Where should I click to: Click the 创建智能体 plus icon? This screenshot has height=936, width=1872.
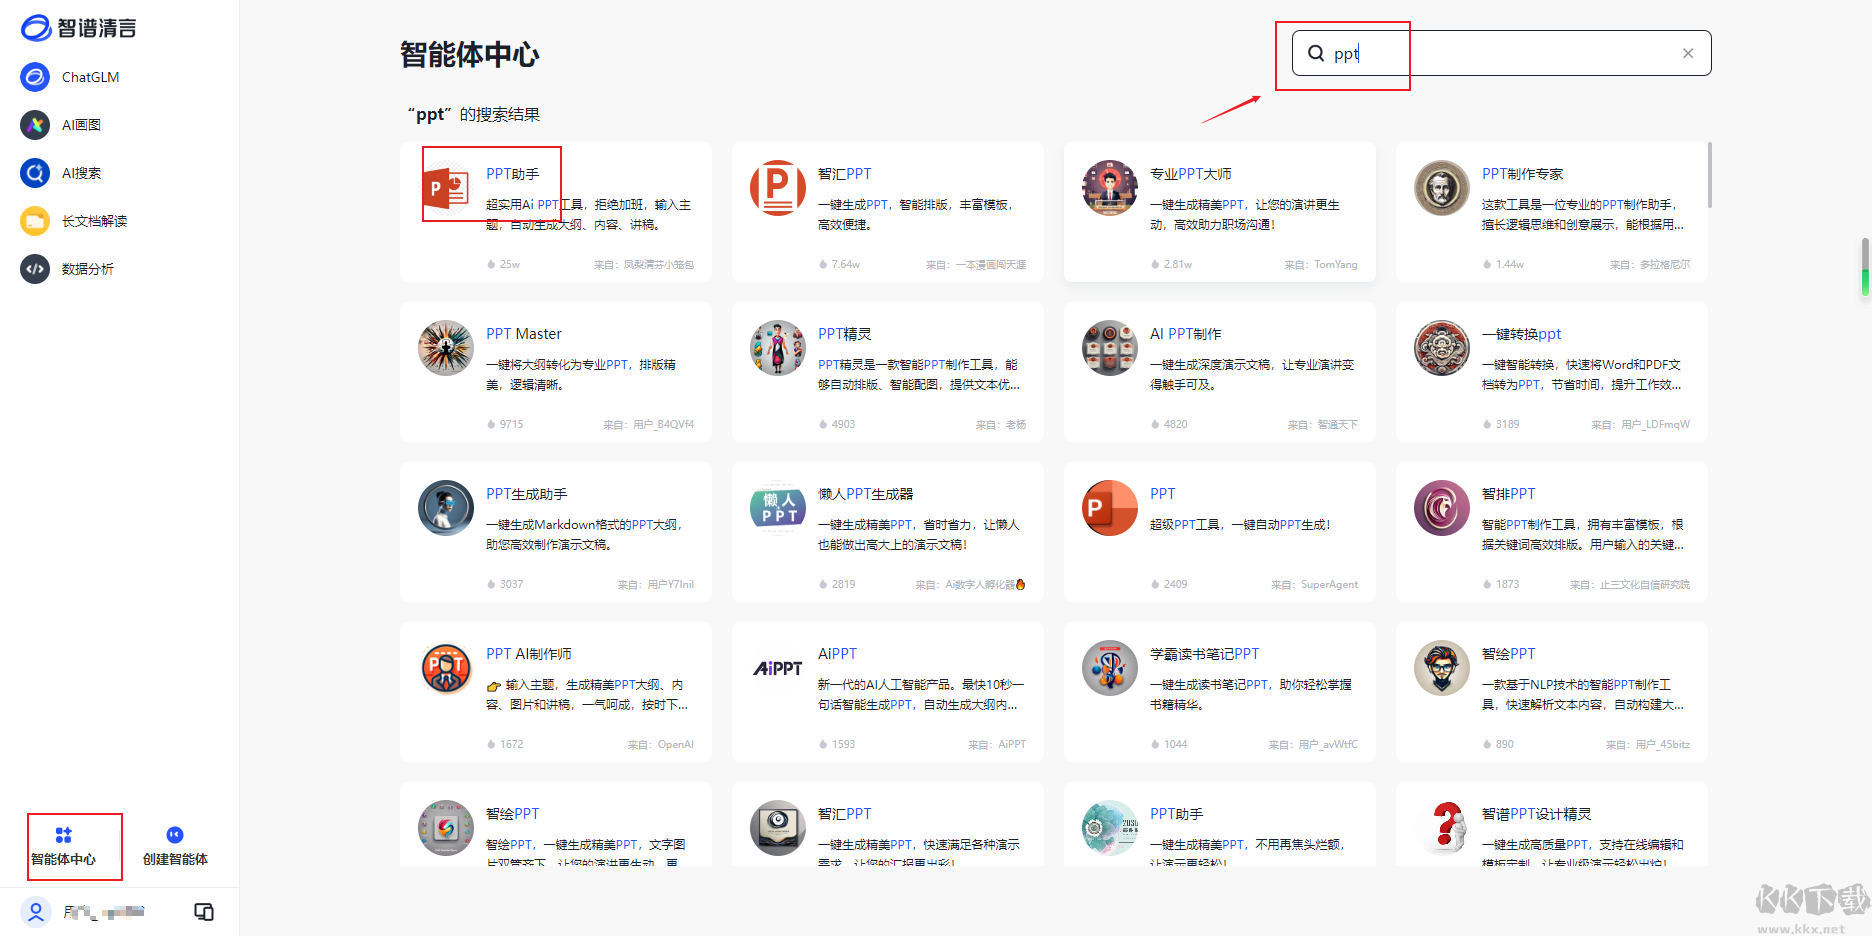pos(174,833)
